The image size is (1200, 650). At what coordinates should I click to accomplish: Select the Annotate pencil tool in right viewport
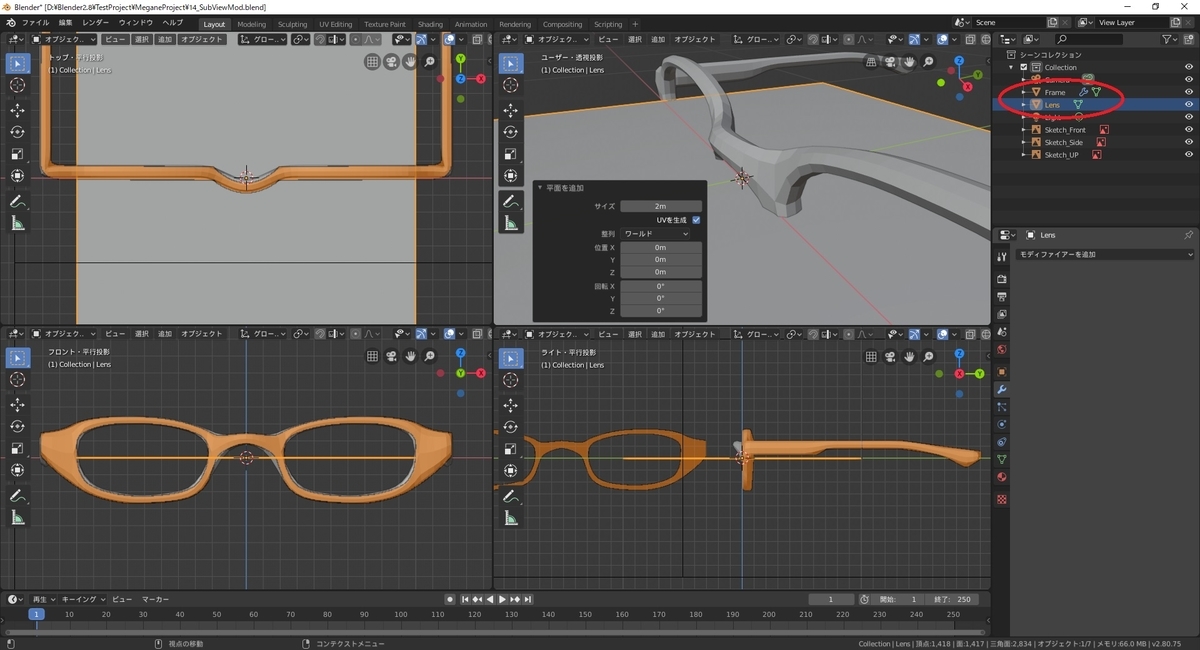tap(511, 495)
